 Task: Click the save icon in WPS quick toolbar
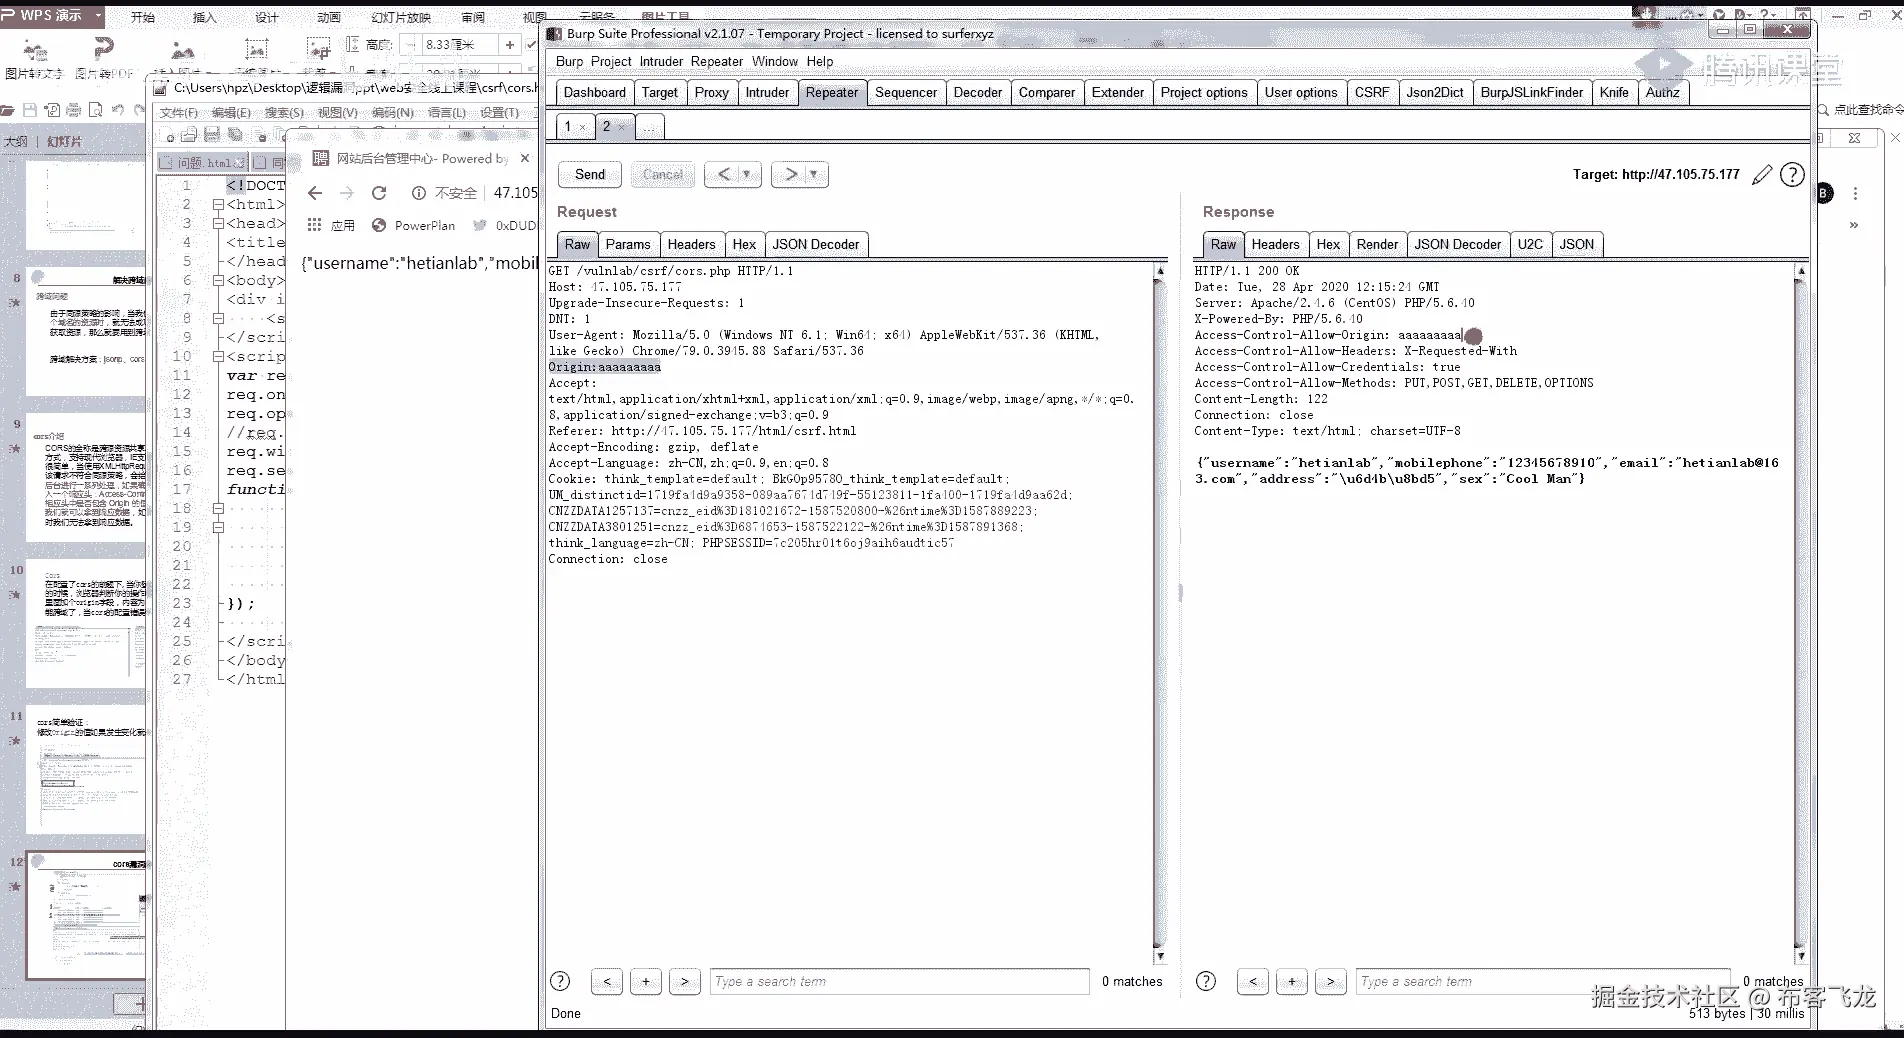30,110
